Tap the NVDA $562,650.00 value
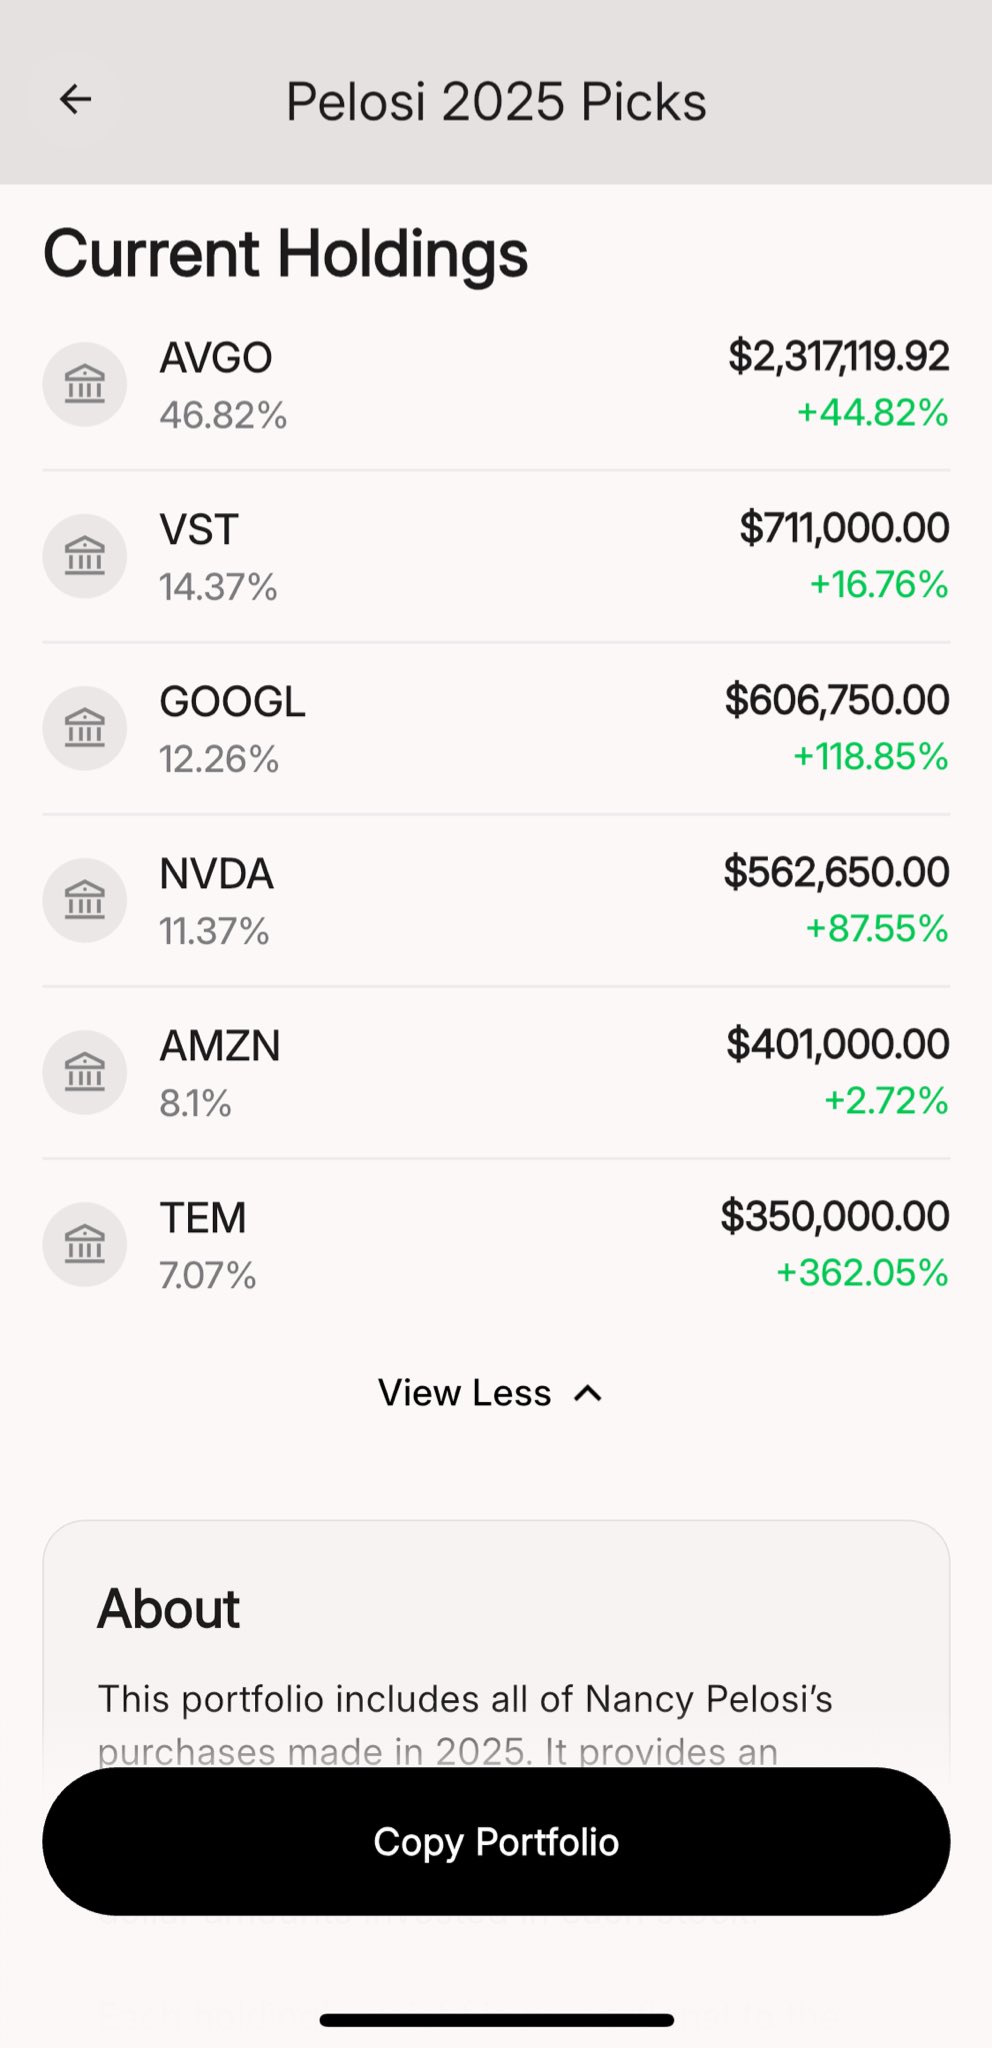The width and height of the screenshot is (992, 2048). [836, 872]
